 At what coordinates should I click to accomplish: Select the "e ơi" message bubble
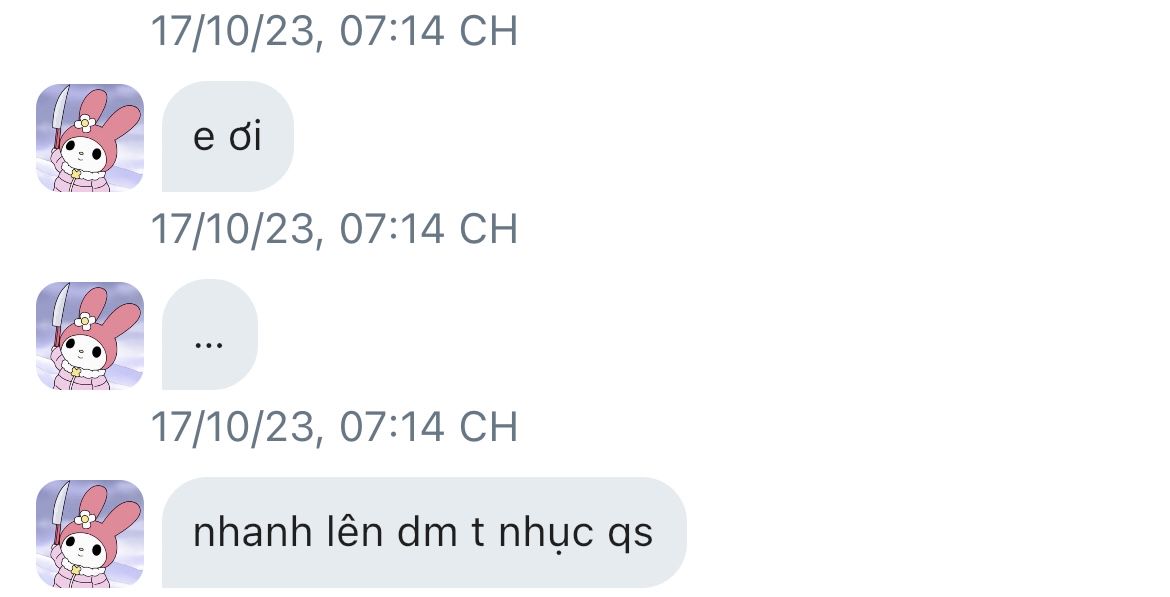click(228, 137)
